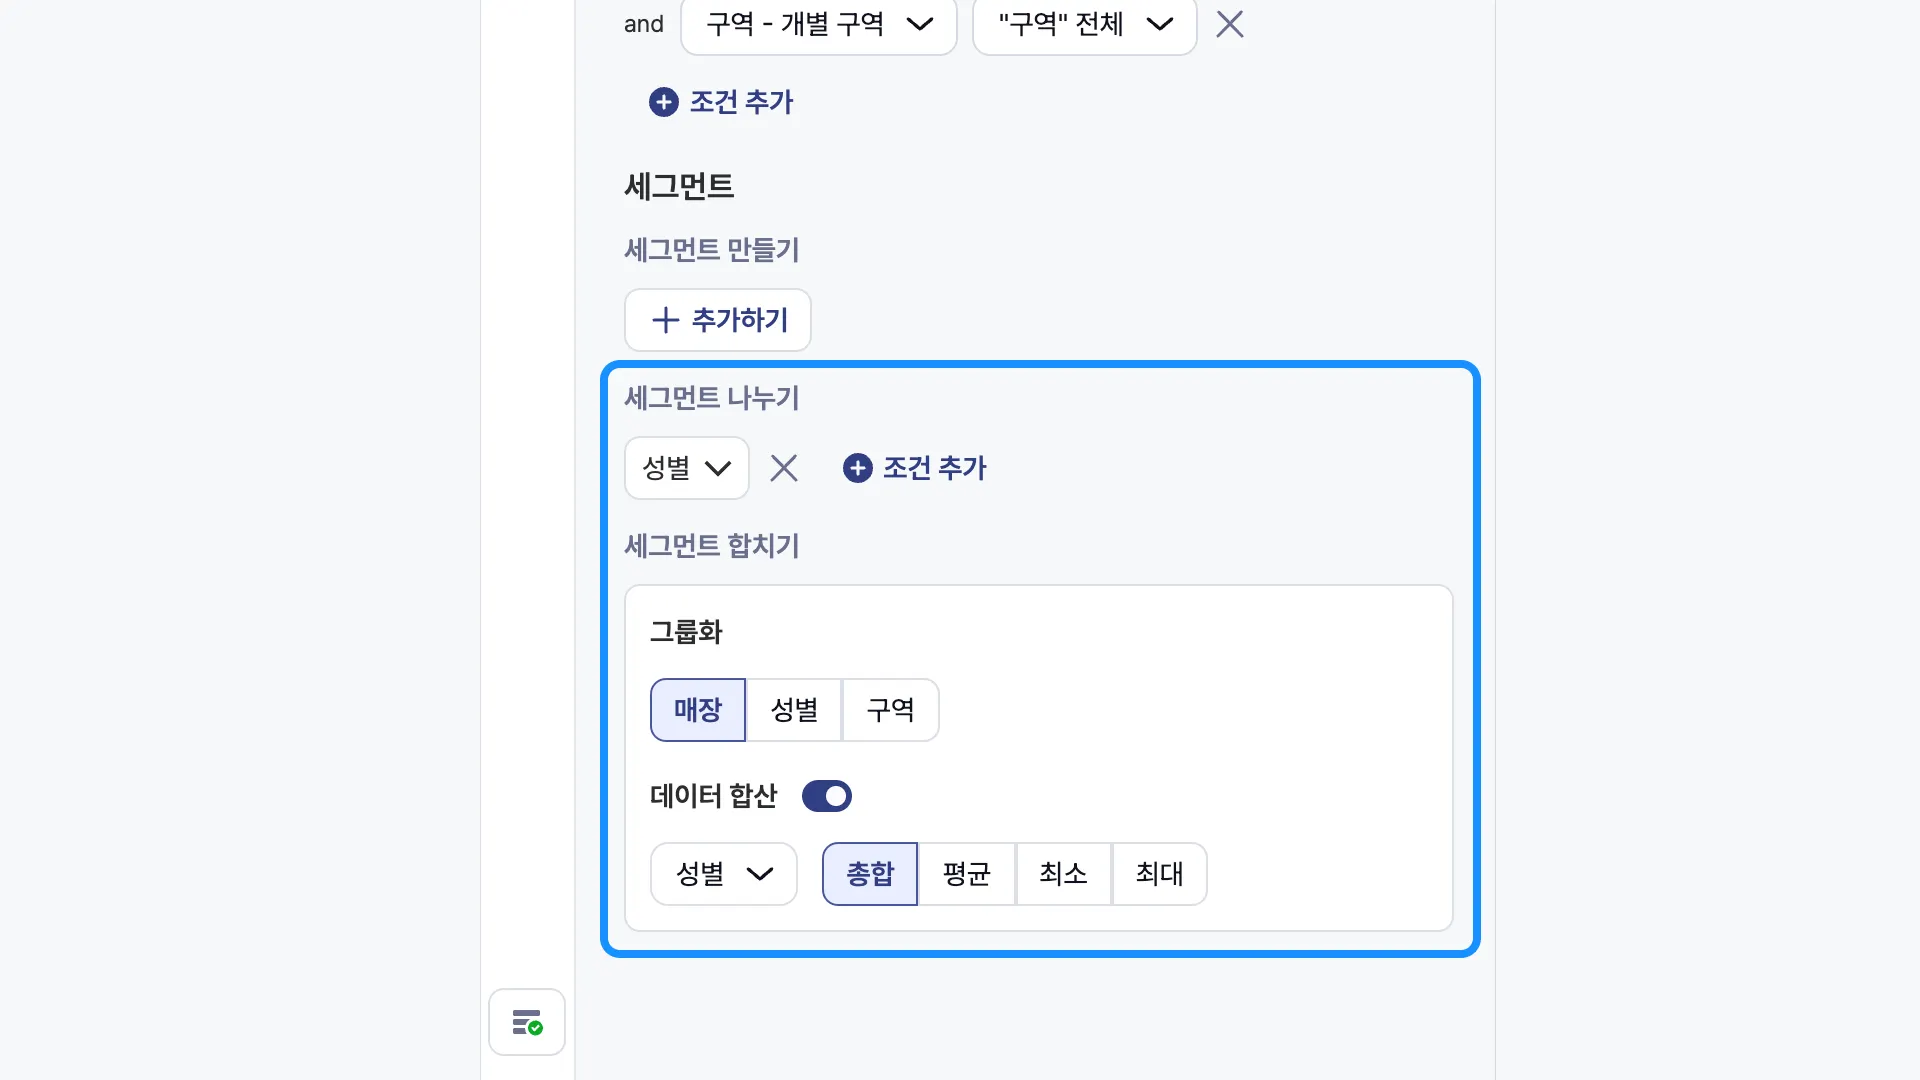Remove the 구역 filter condition with X
Screen dimensions: 1920x1080
(1230, 24)
